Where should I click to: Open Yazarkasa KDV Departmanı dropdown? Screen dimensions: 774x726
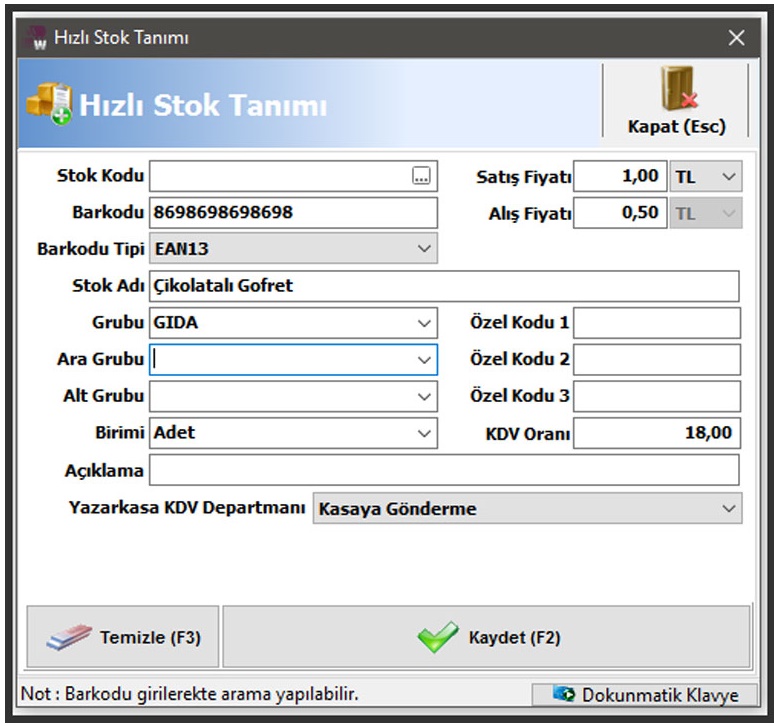click(x=728, y=509)
